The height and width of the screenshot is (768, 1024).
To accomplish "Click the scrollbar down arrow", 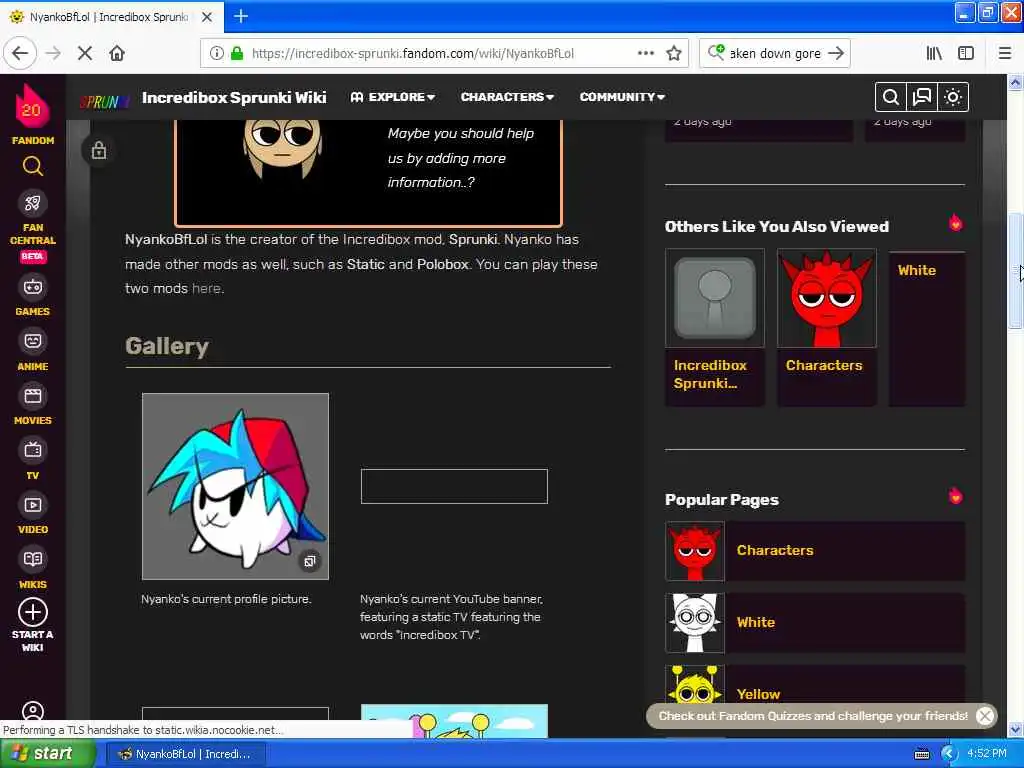I will [1015, 729].
